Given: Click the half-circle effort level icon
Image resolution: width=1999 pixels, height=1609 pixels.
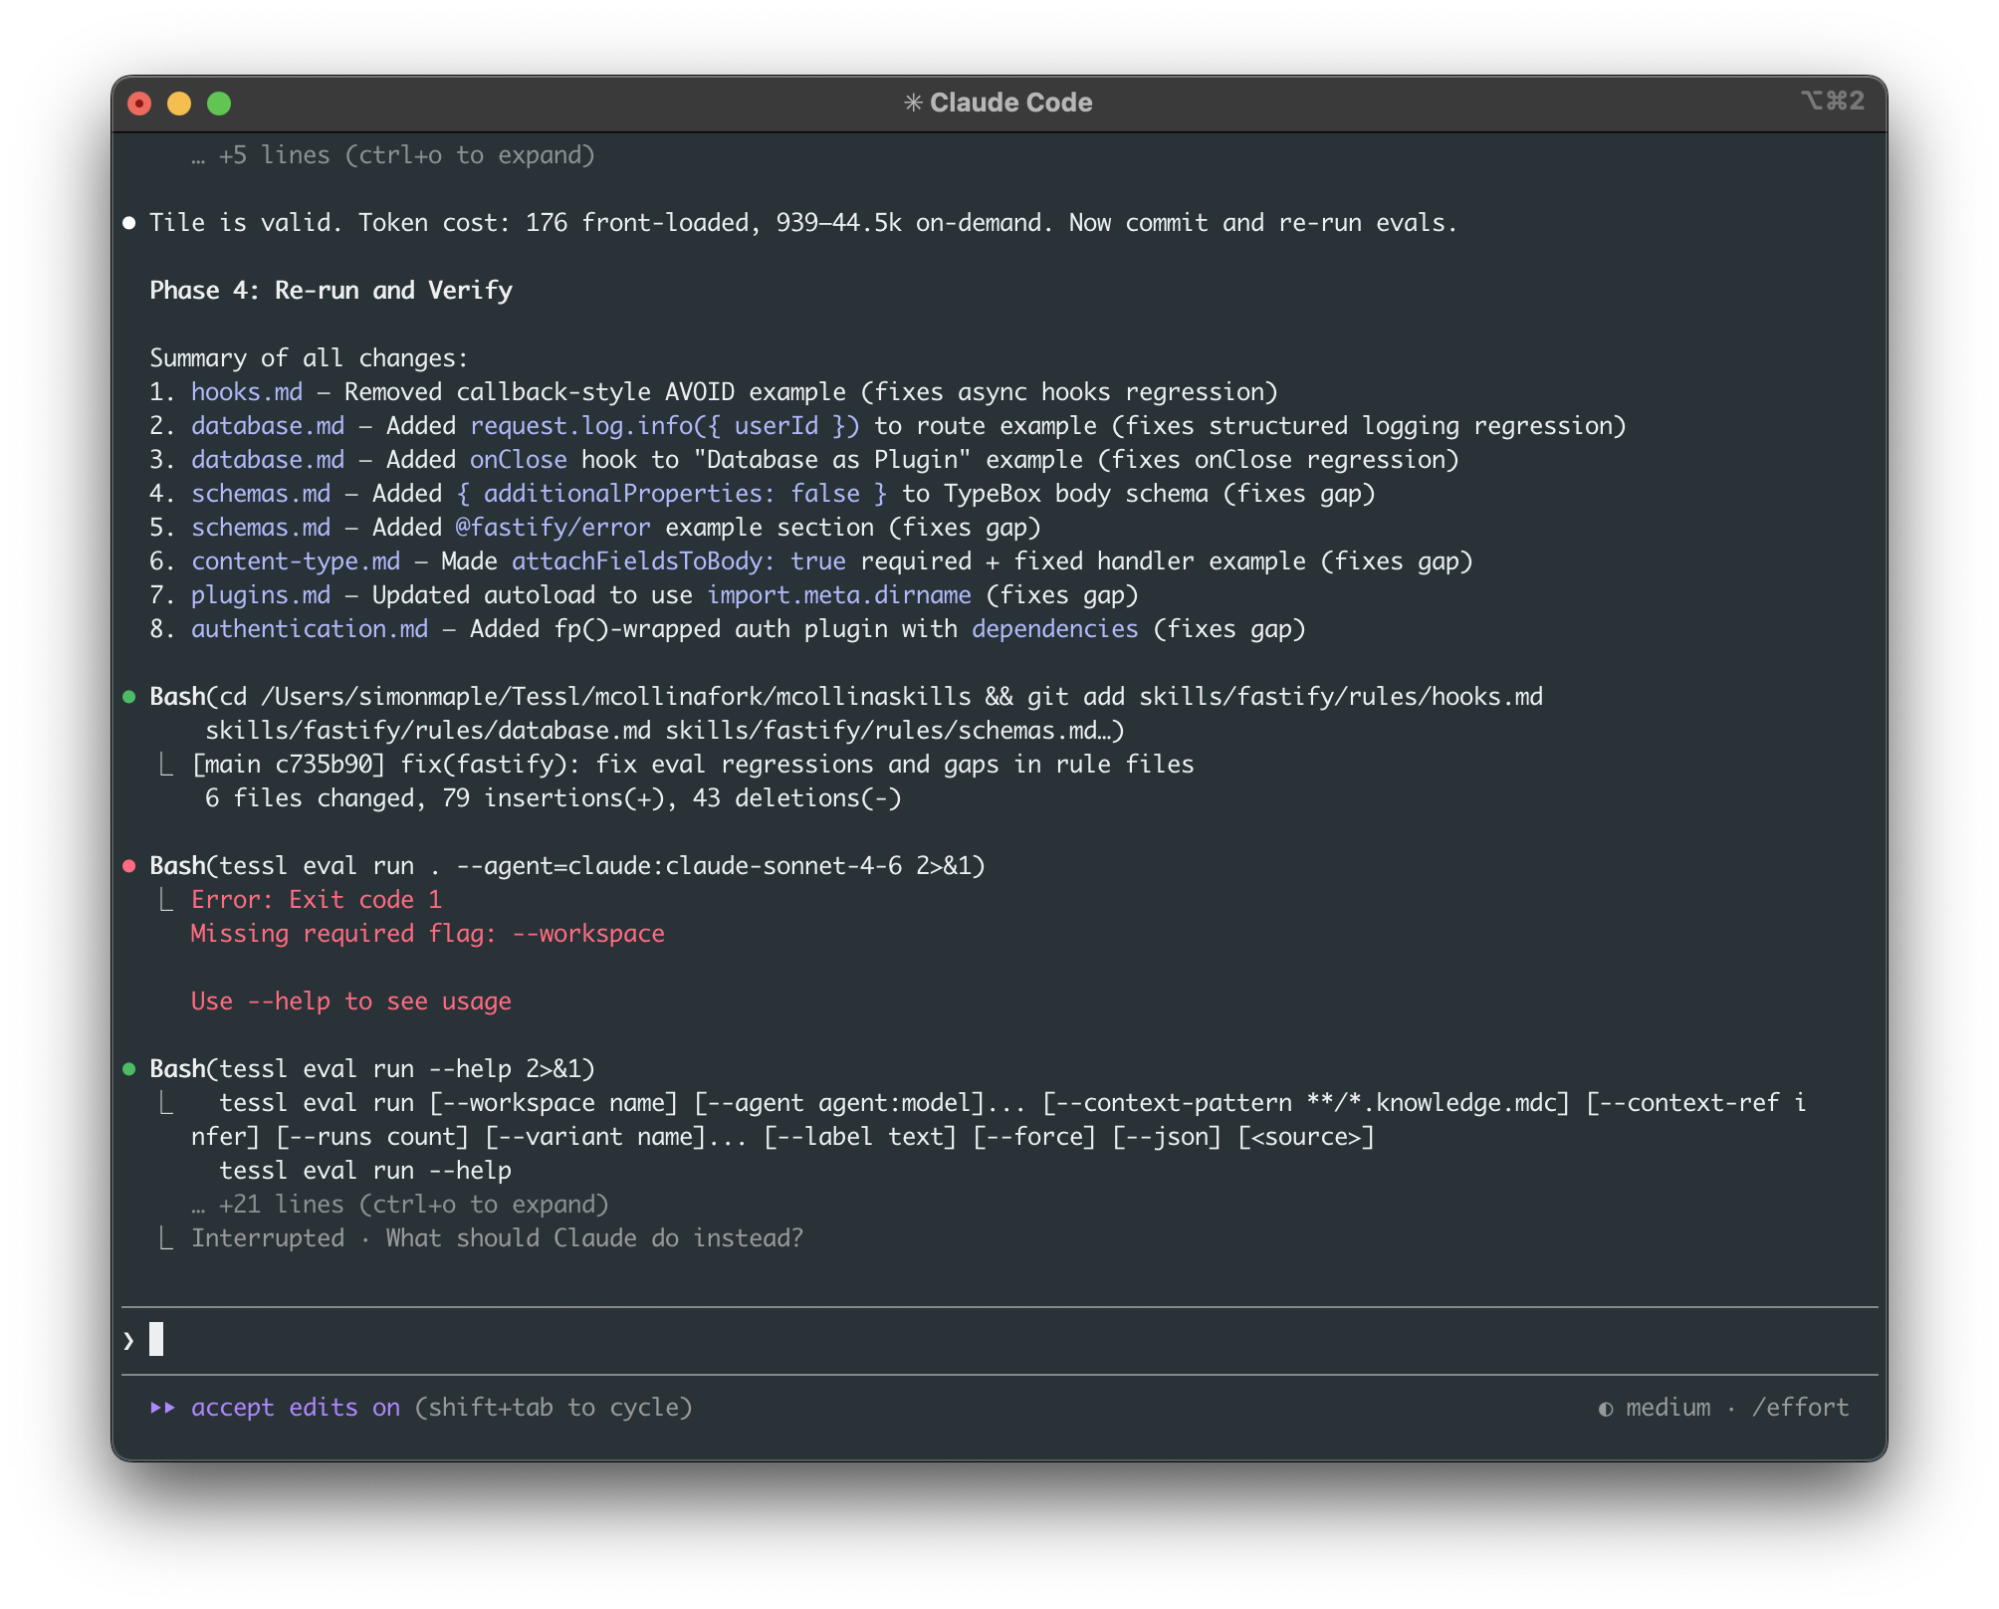Looking at the screenshot, I should click(x=1605, y=1409).
